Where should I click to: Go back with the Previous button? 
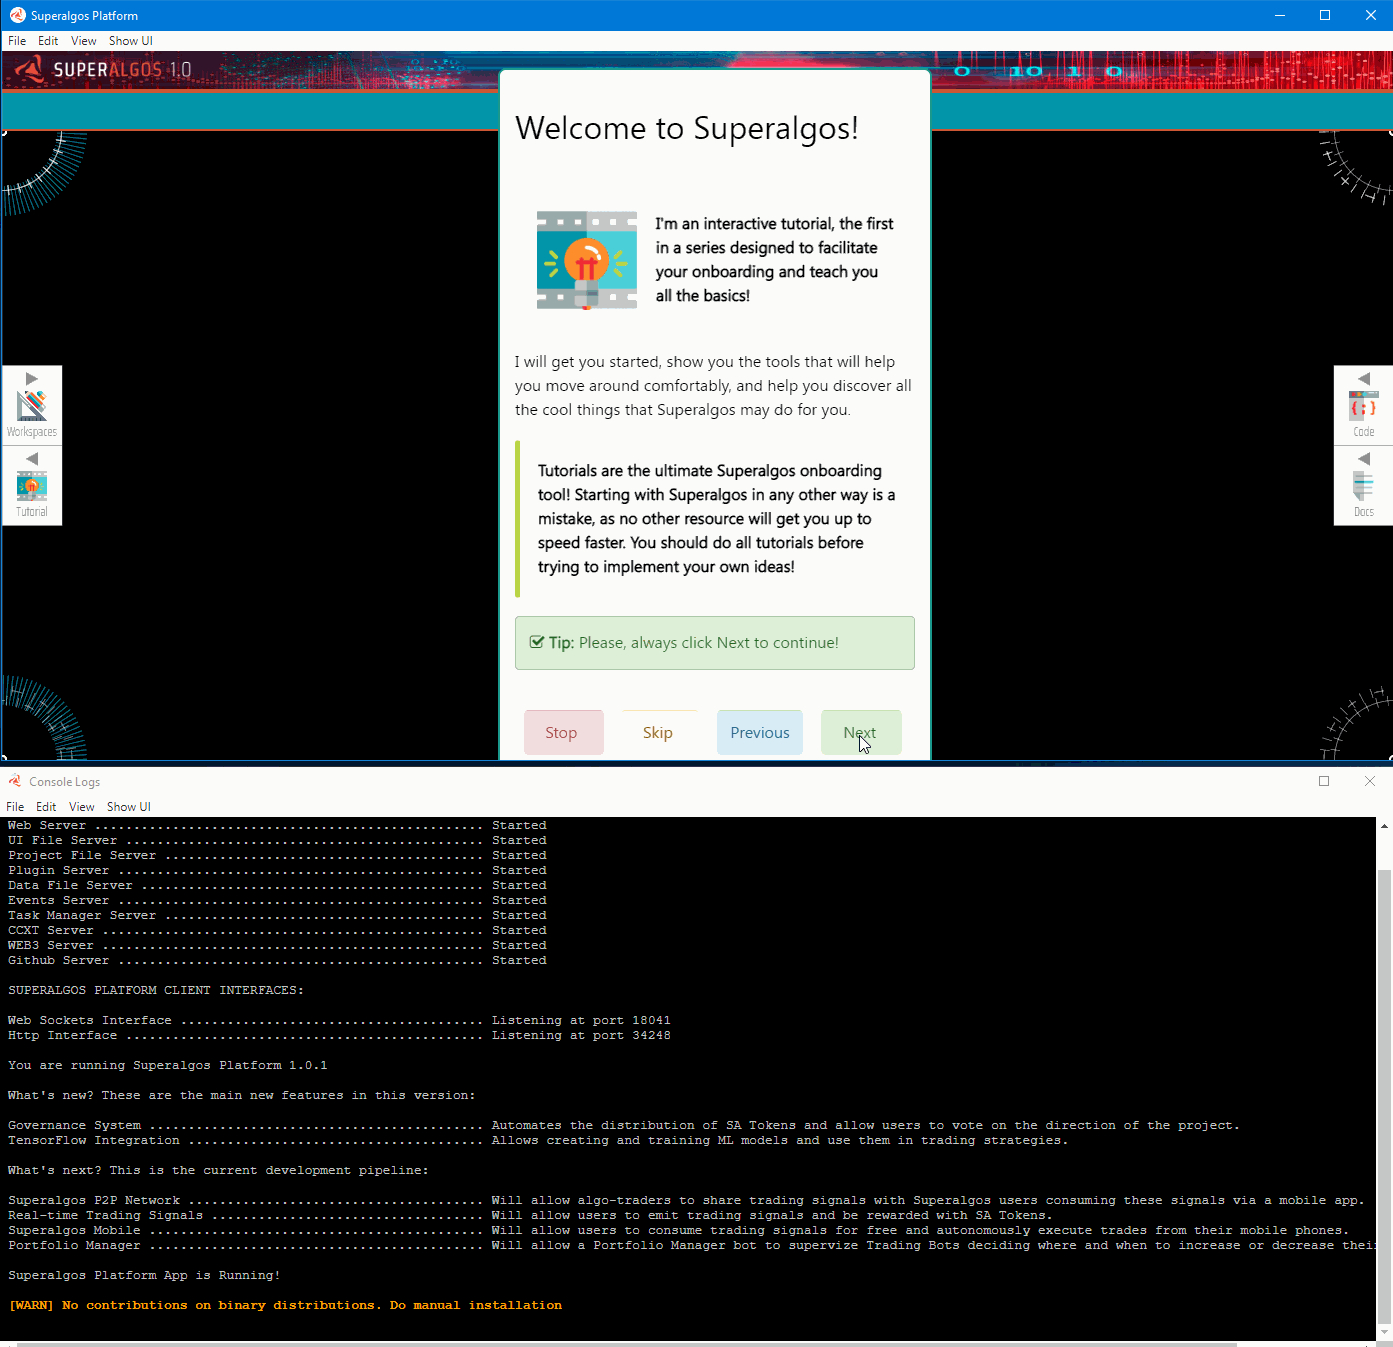(x=760, y=733)
